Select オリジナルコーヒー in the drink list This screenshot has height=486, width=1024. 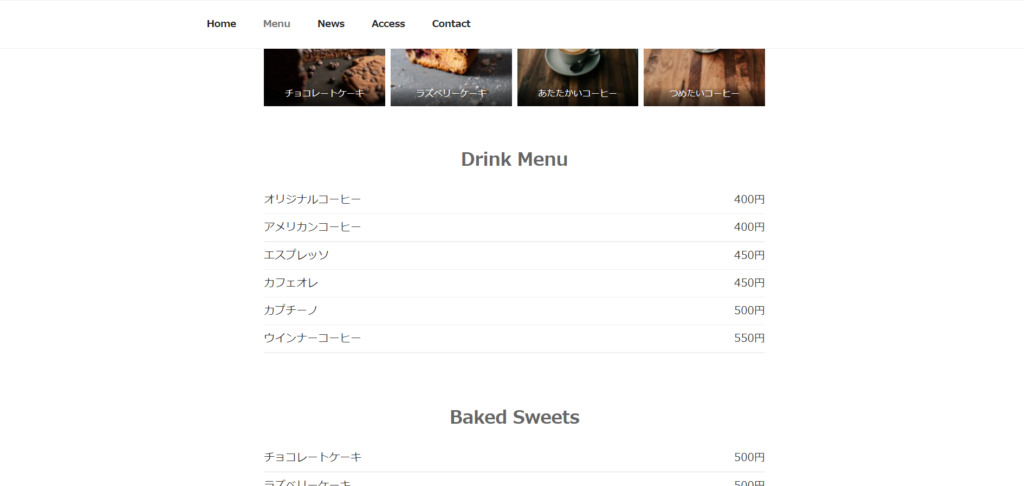pyautogui.click(x=312, y=200)
